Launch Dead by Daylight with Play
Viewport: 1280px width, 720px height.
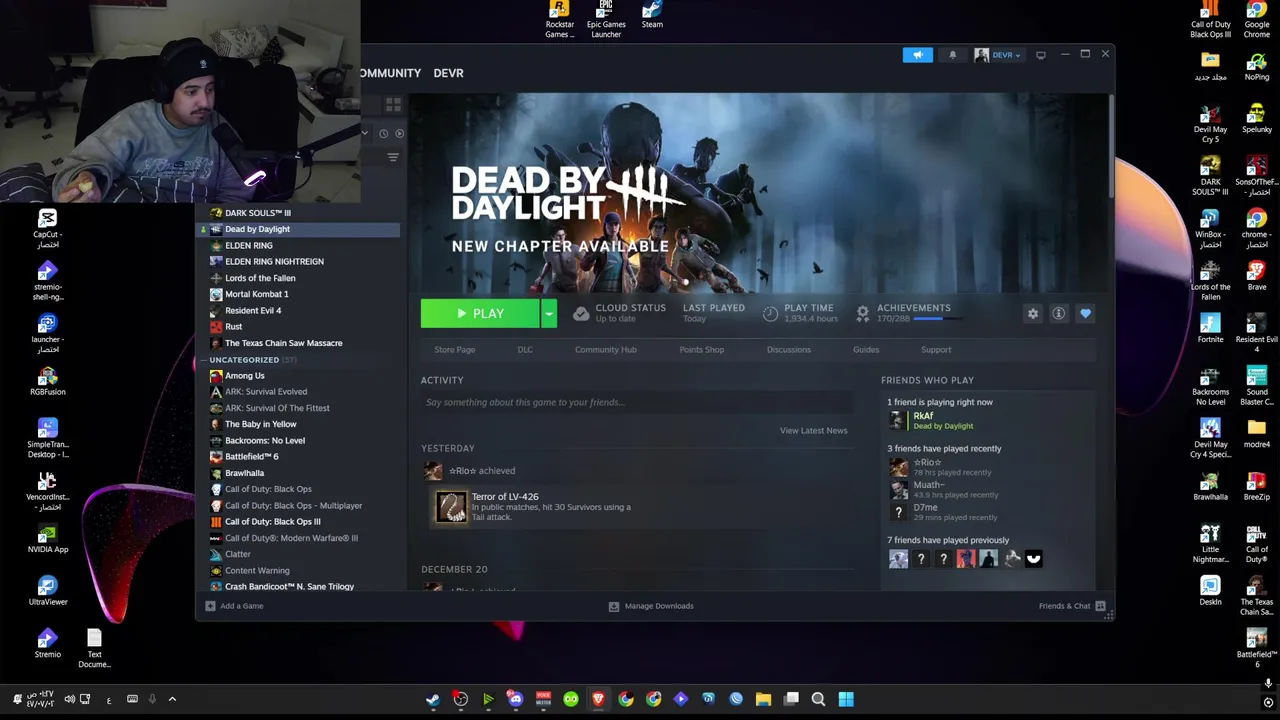[480, 314]
